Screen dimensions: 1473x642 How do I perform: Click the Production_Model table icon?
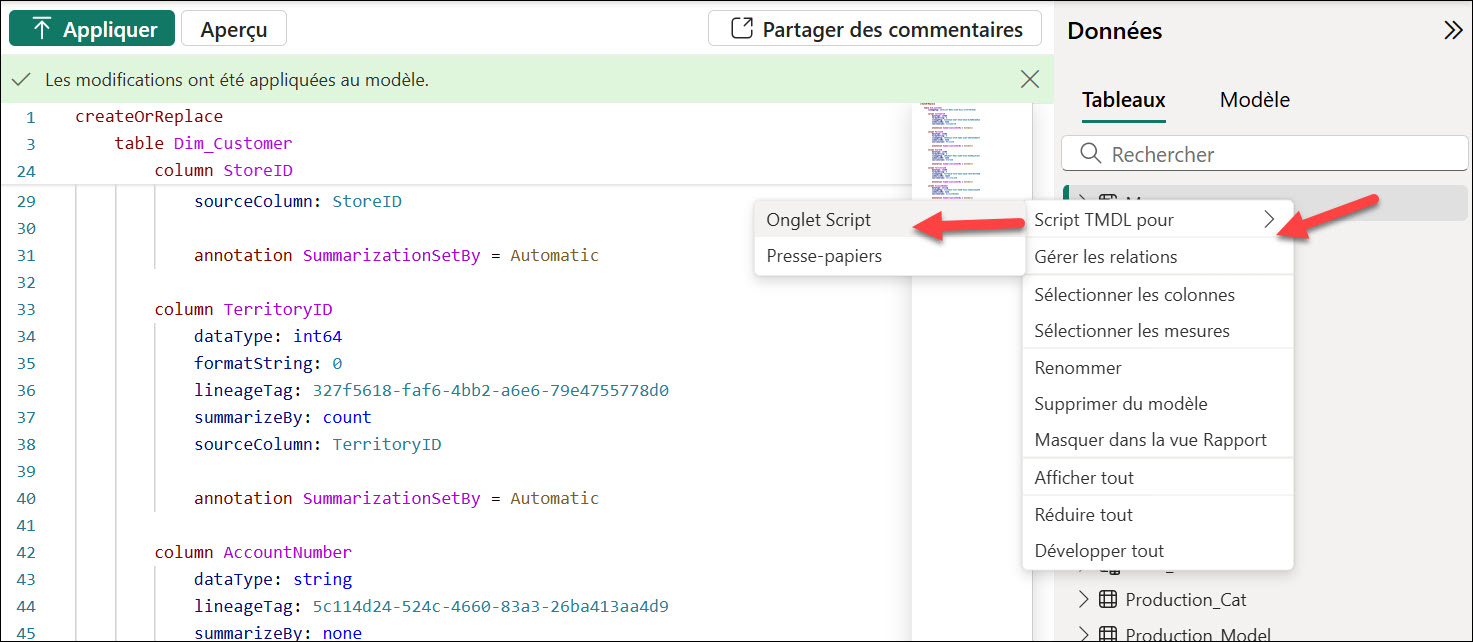coord(1108,634)
